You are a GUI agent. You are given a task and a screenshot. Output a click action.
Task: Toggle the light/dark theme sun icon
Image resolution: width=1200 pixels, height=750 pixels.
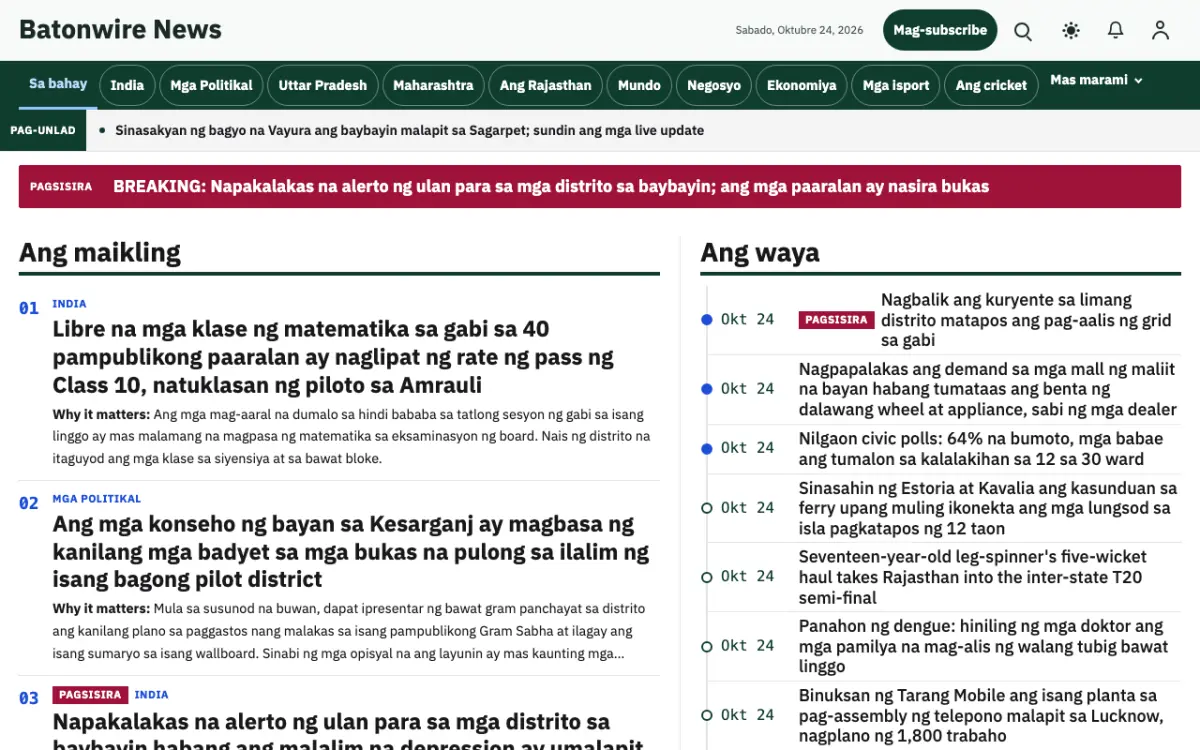point(1071,31)
